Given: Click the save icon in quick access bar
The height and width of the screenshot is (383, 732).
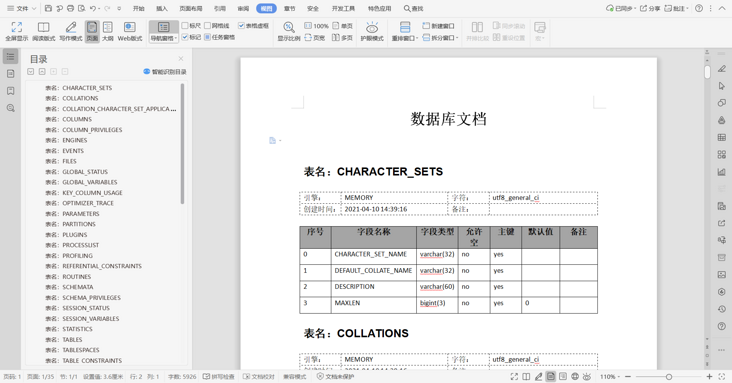Looking at the screenshot, I should pos(48,8).
